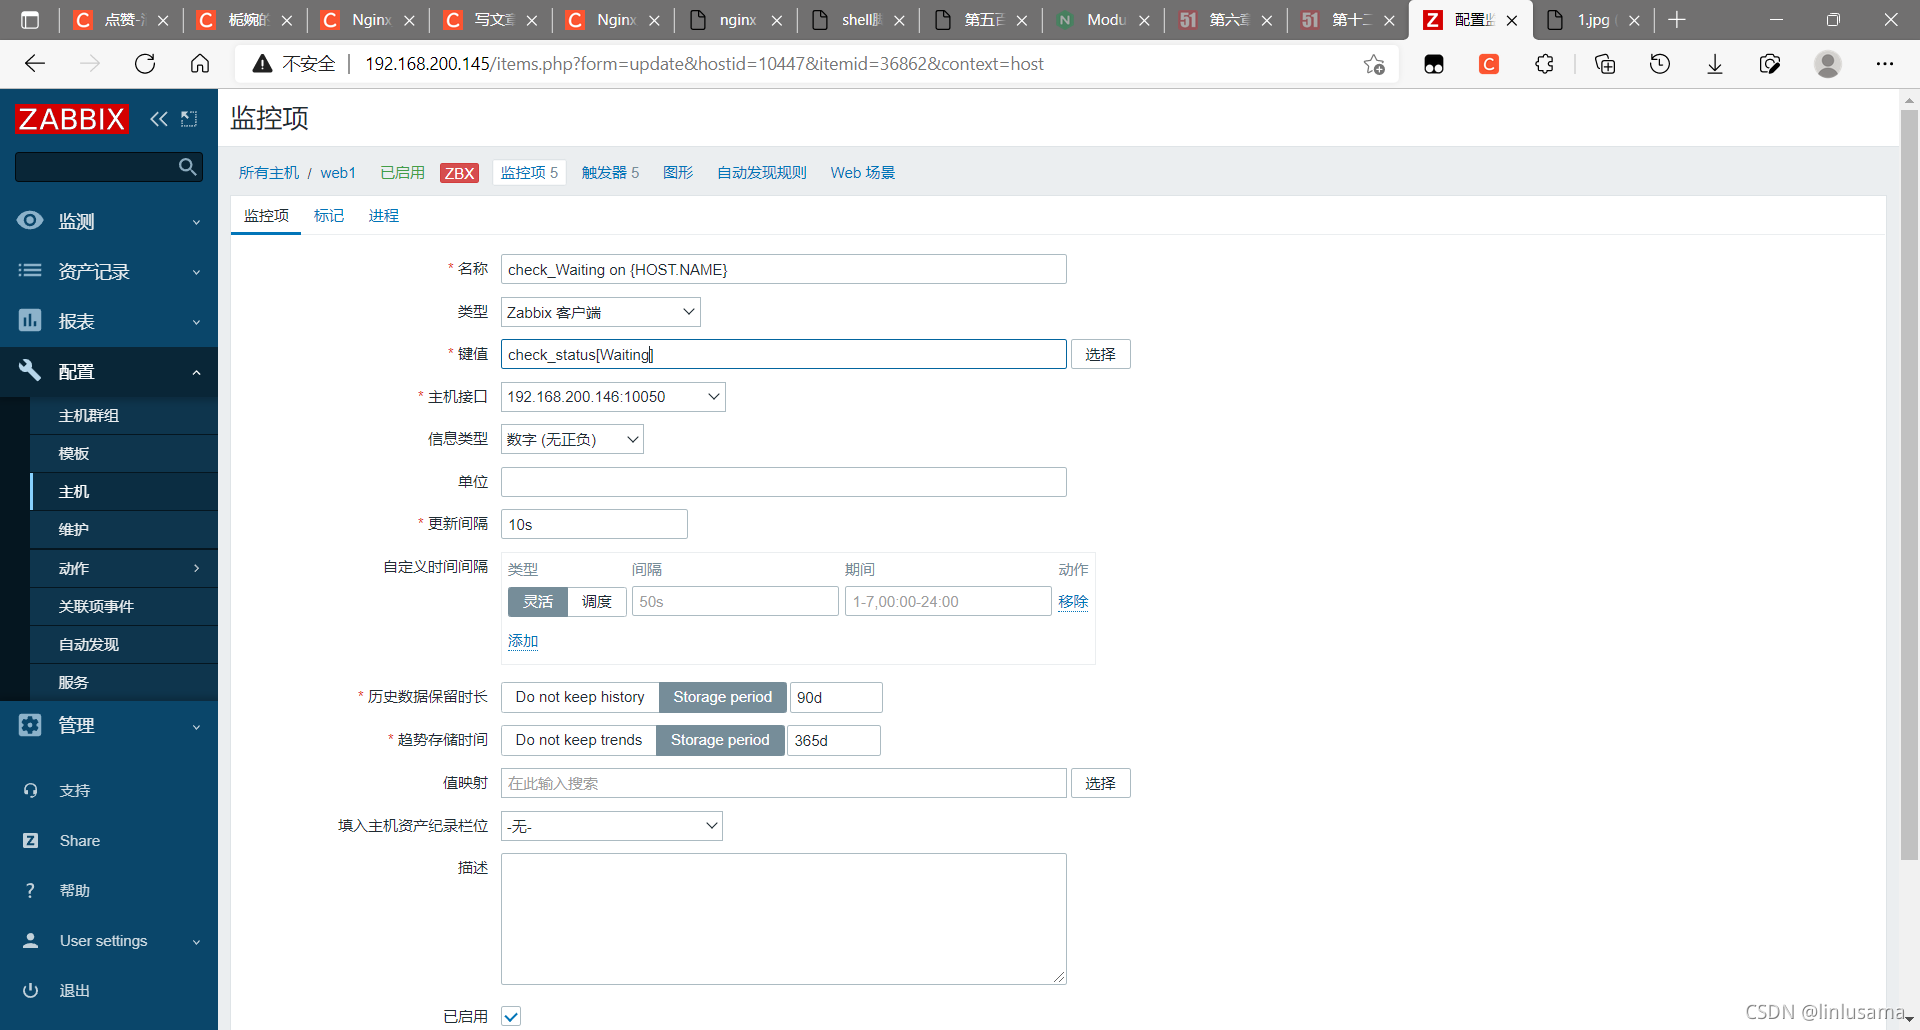Click the 更新间隔 input field
The width and height of the screenshot is (1920, 1030).
pos(594,524)
